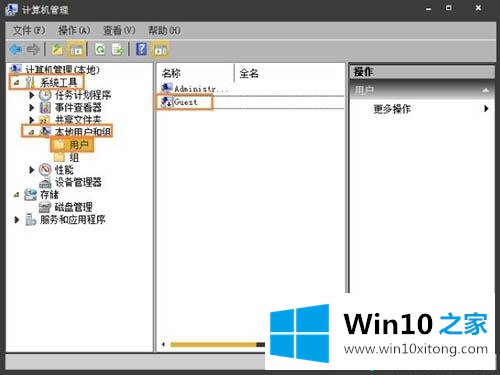Select the 性能 tree item label
Image resolution: width=500 pixels, height=375 pixels.
[64, 170]
